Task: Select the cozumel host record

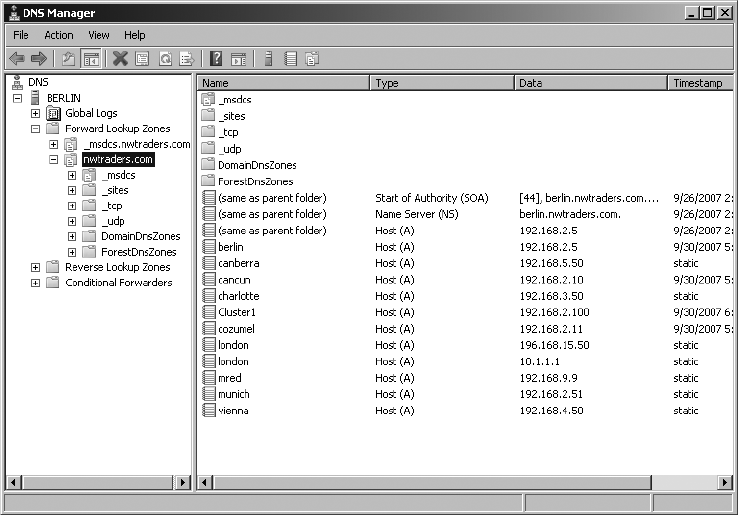Action: pos(236,329)
